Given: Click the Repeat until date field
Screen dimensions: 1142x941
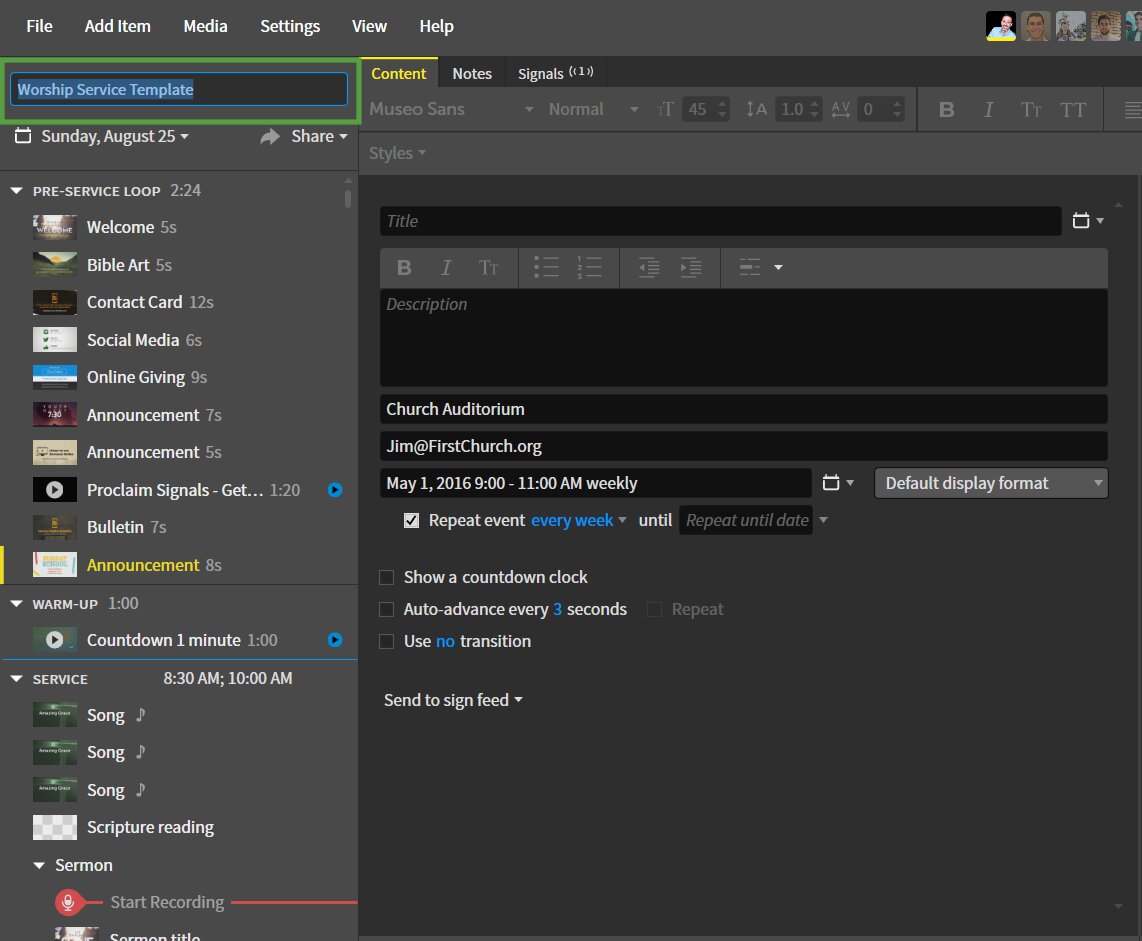Looking at the screenshot, I should (747, 521).
